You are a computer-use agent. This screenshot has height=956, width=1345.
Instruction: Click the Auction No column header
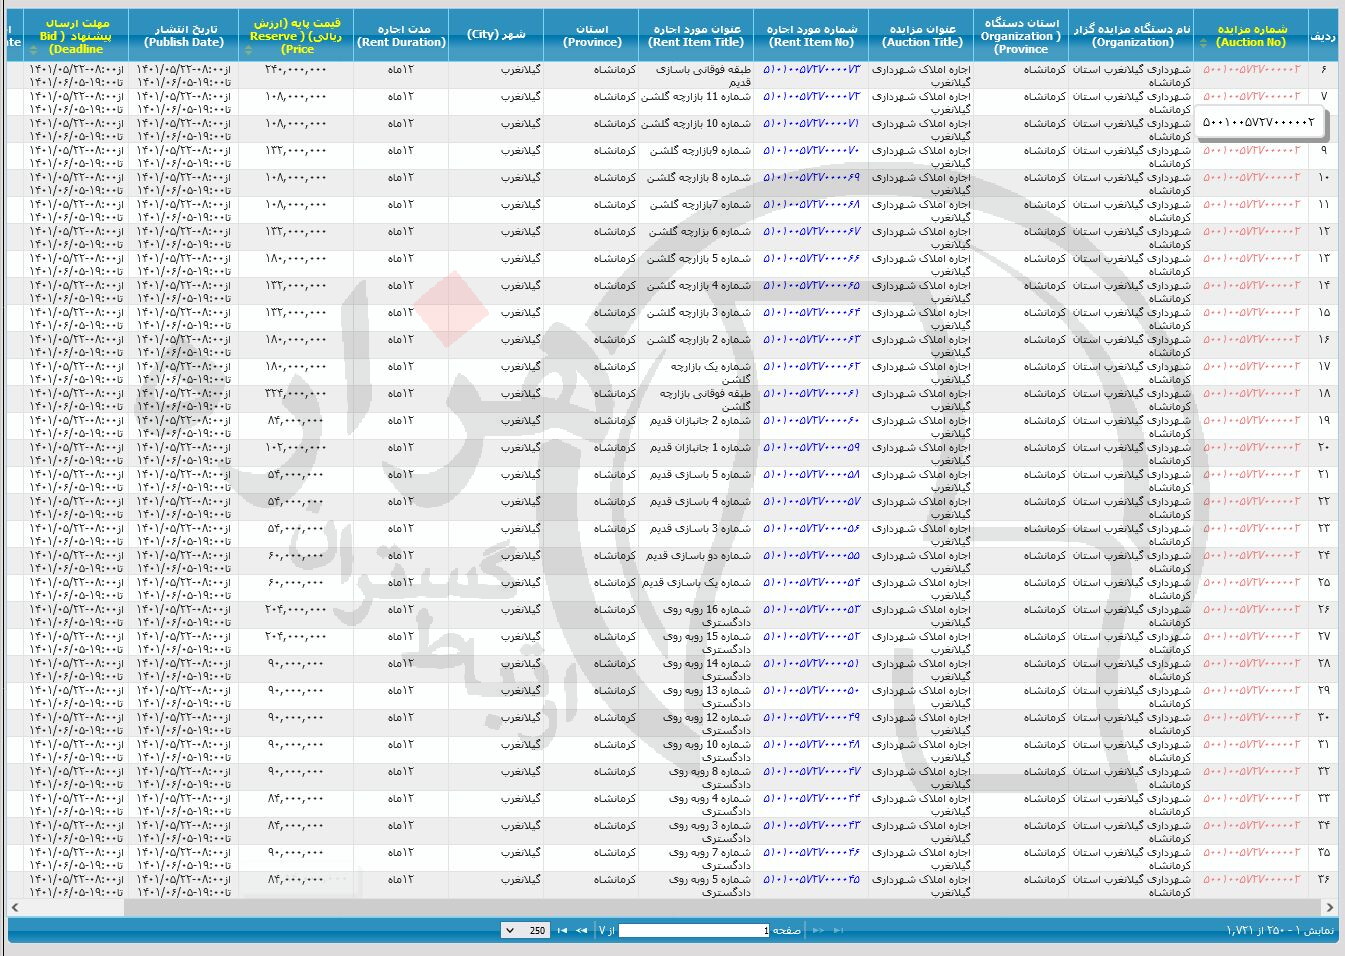point(1251,35)
